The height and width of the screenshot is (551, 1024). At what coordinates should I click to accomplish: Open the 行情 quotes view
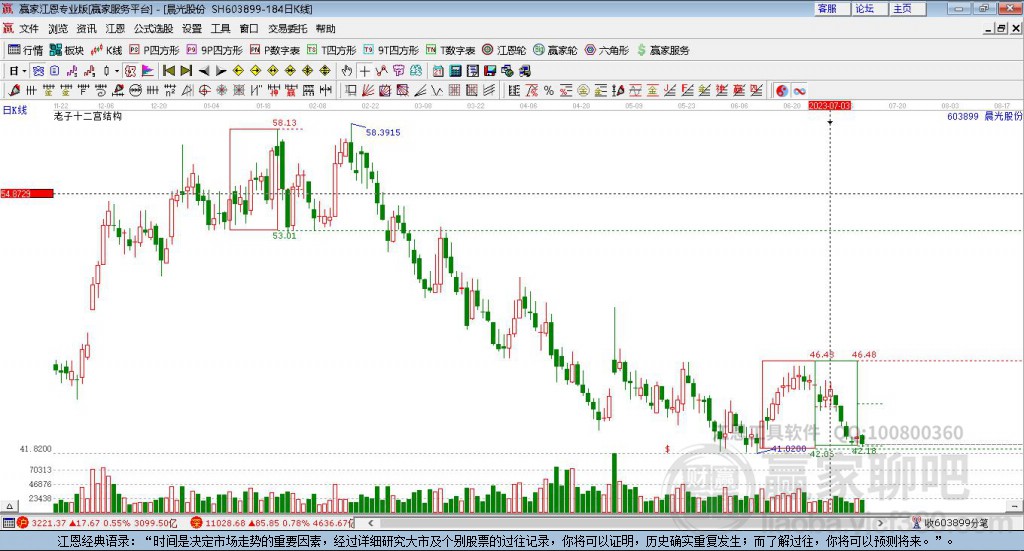point(25,50)
